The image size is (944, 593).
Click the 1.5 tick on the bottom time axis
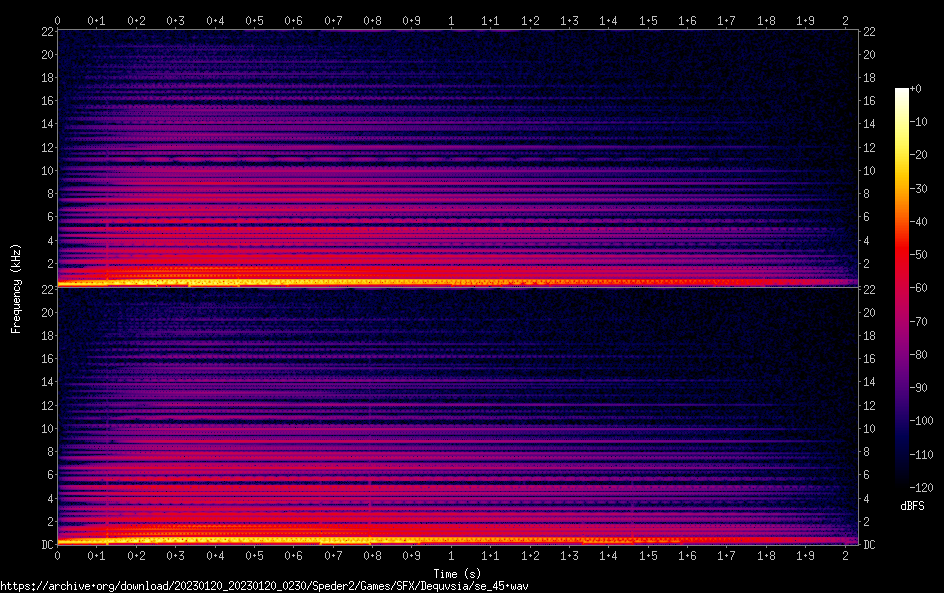648,555
